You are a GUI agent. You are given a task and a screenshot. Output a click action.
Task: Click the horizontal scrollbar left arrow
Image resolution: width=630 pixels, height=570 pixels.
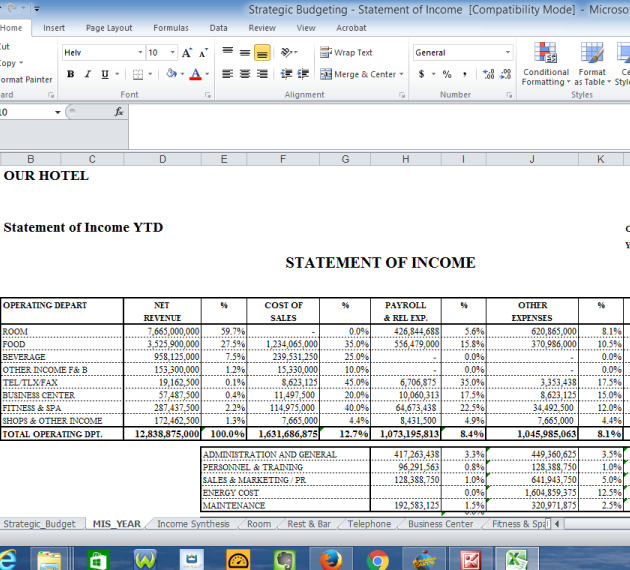[557, 524]
